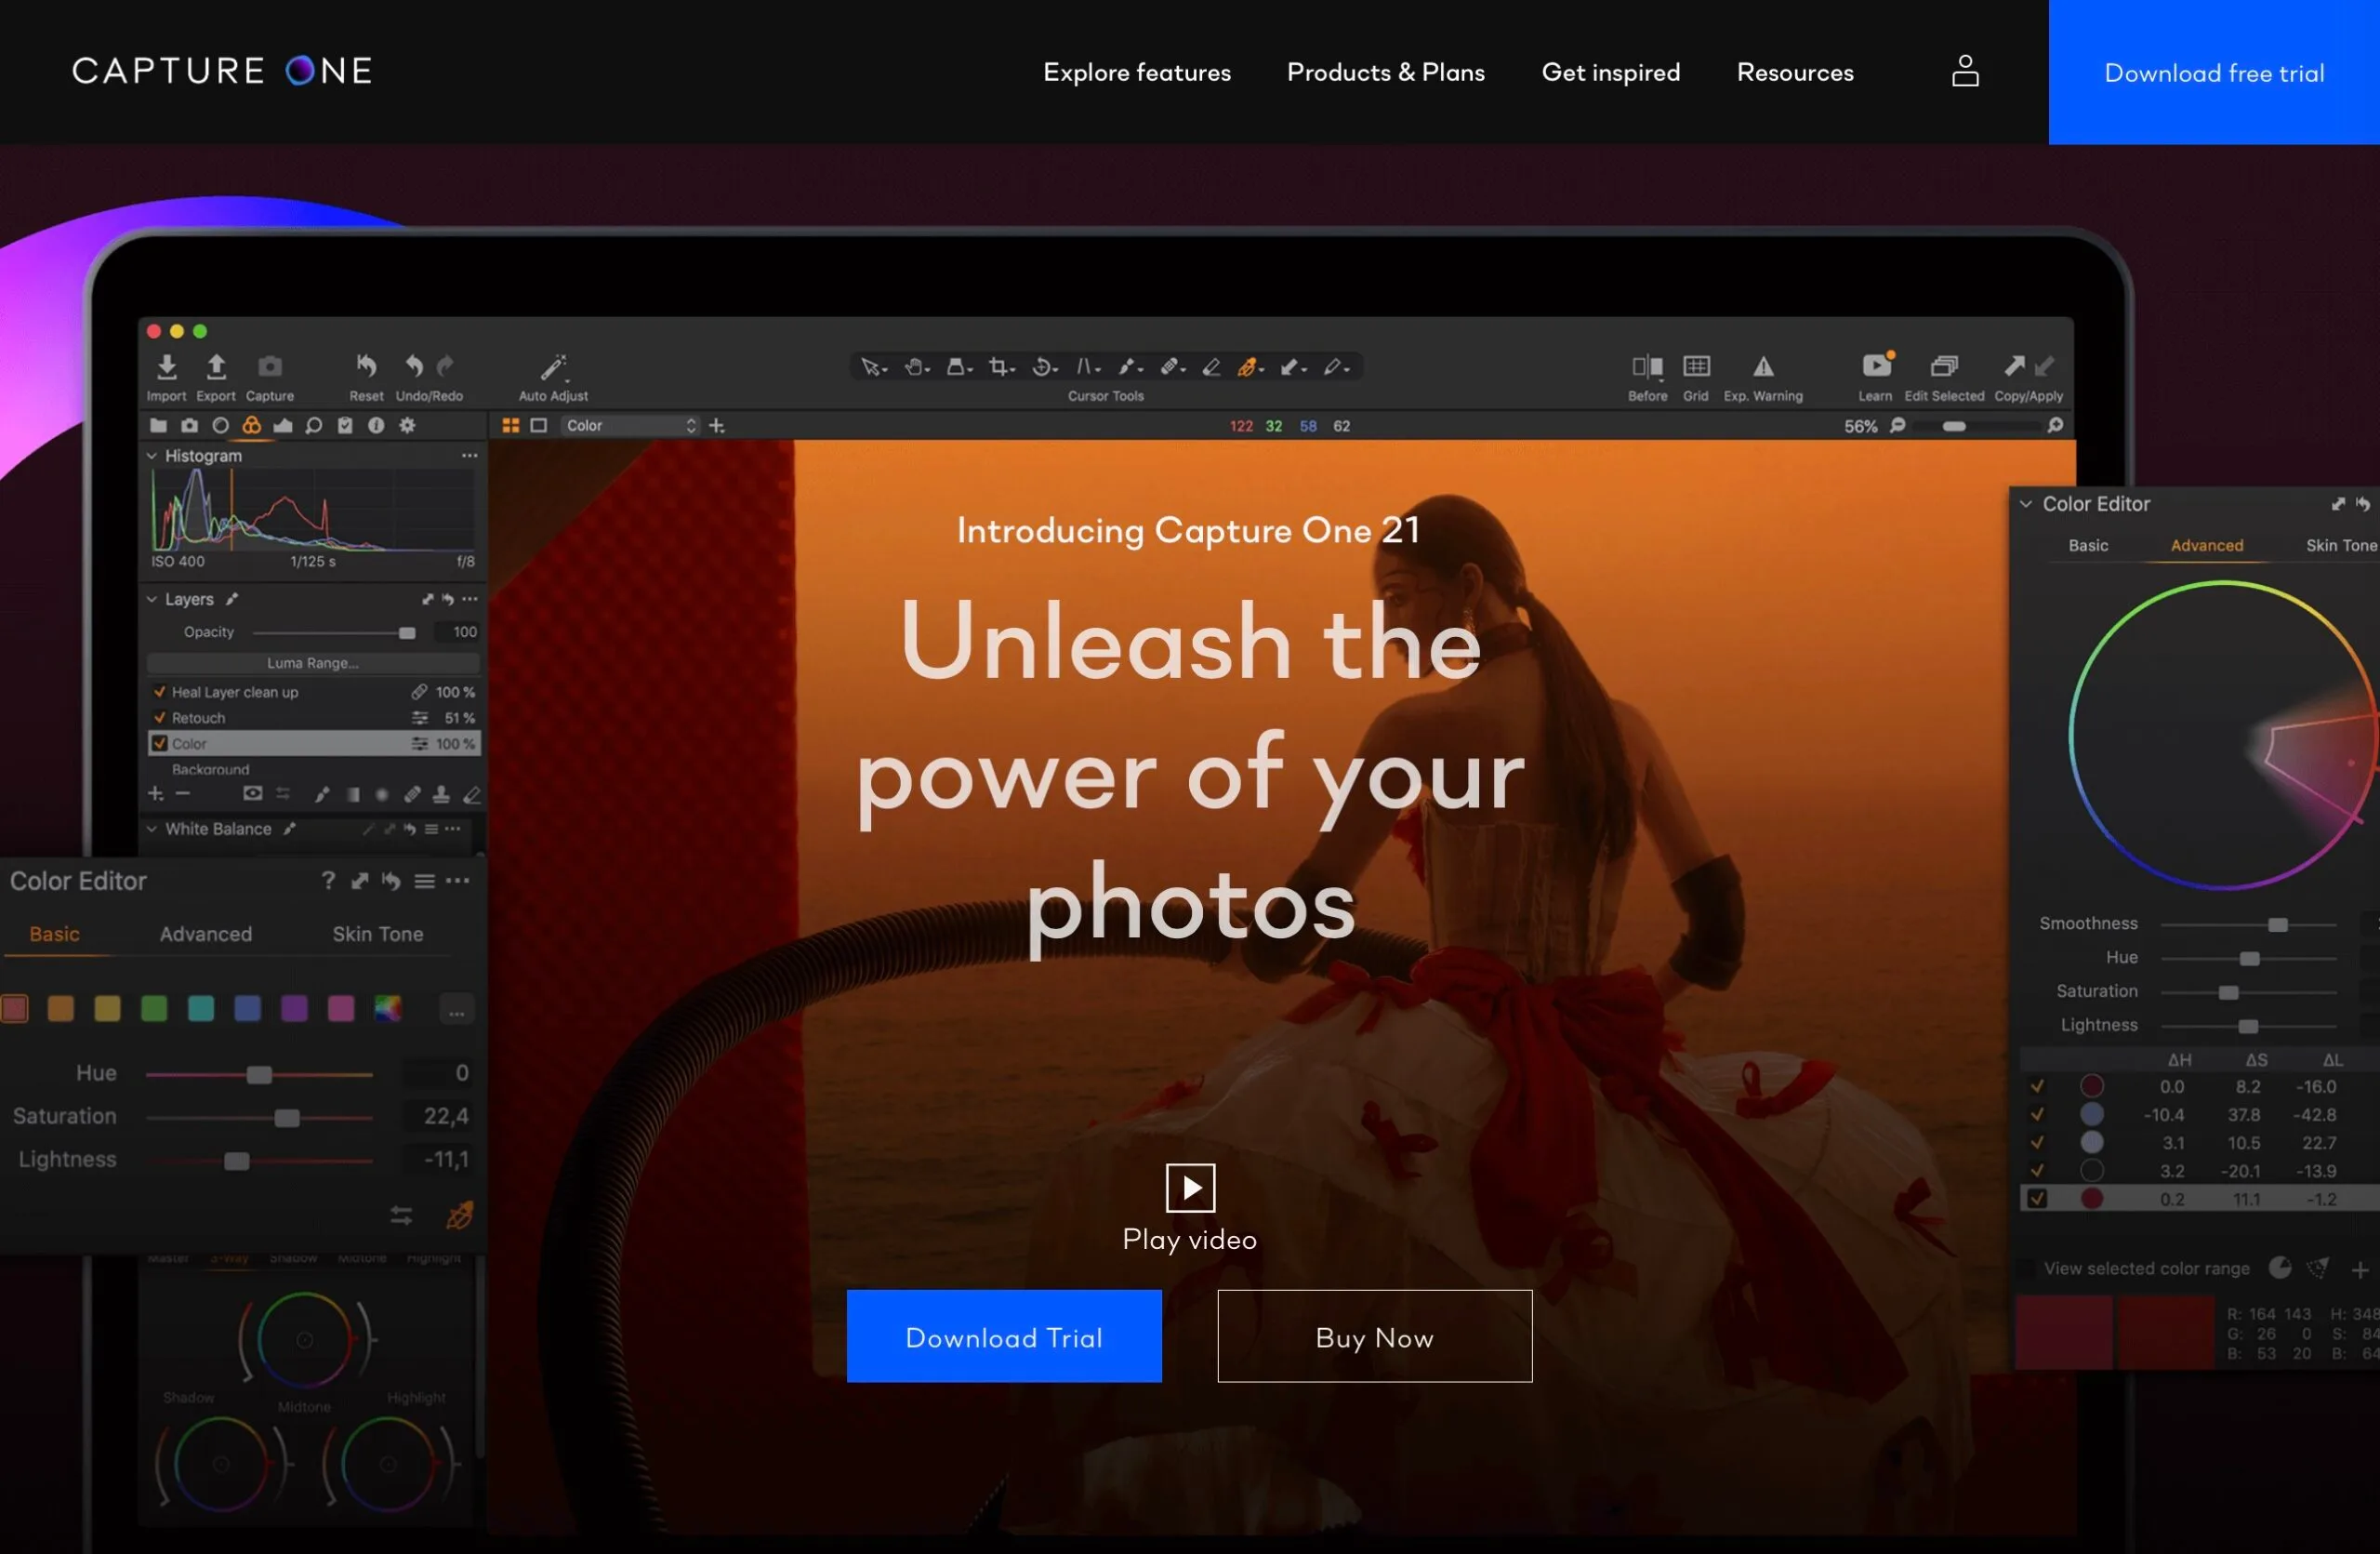Image resolution: width=2380 pixels, height=1554 pixels.
Task: Open the Products & Plans menu
Action: pos(1386,72)
